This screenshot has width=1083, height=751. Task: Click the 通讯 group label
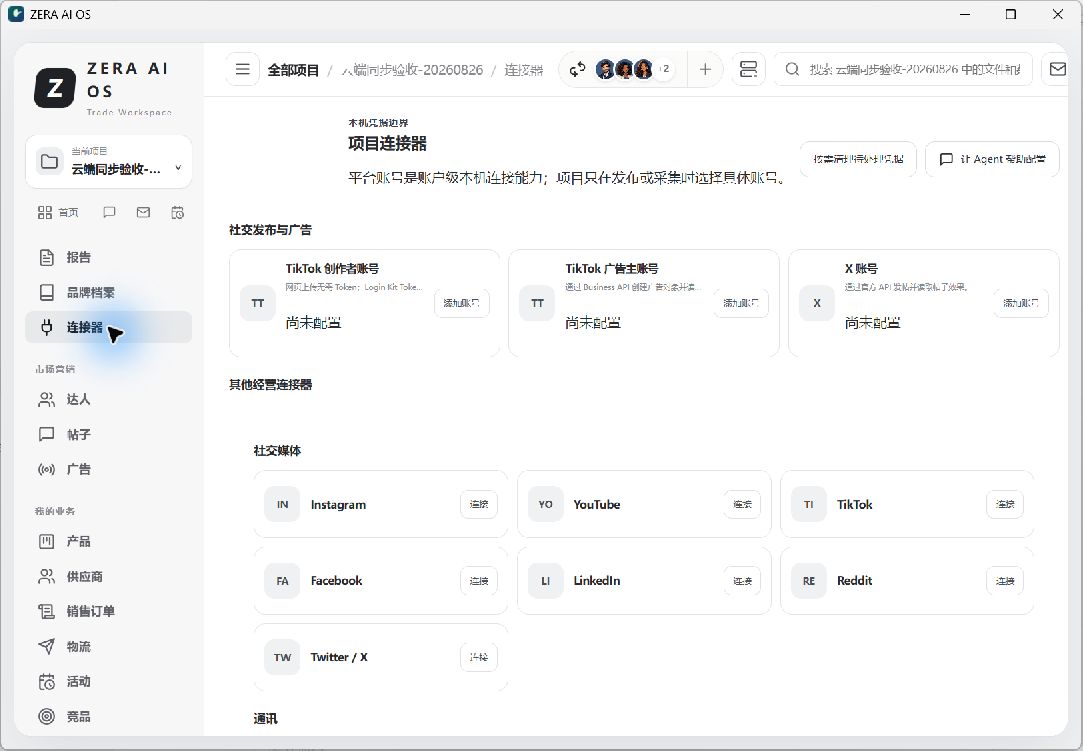click(x=265, y=719)
